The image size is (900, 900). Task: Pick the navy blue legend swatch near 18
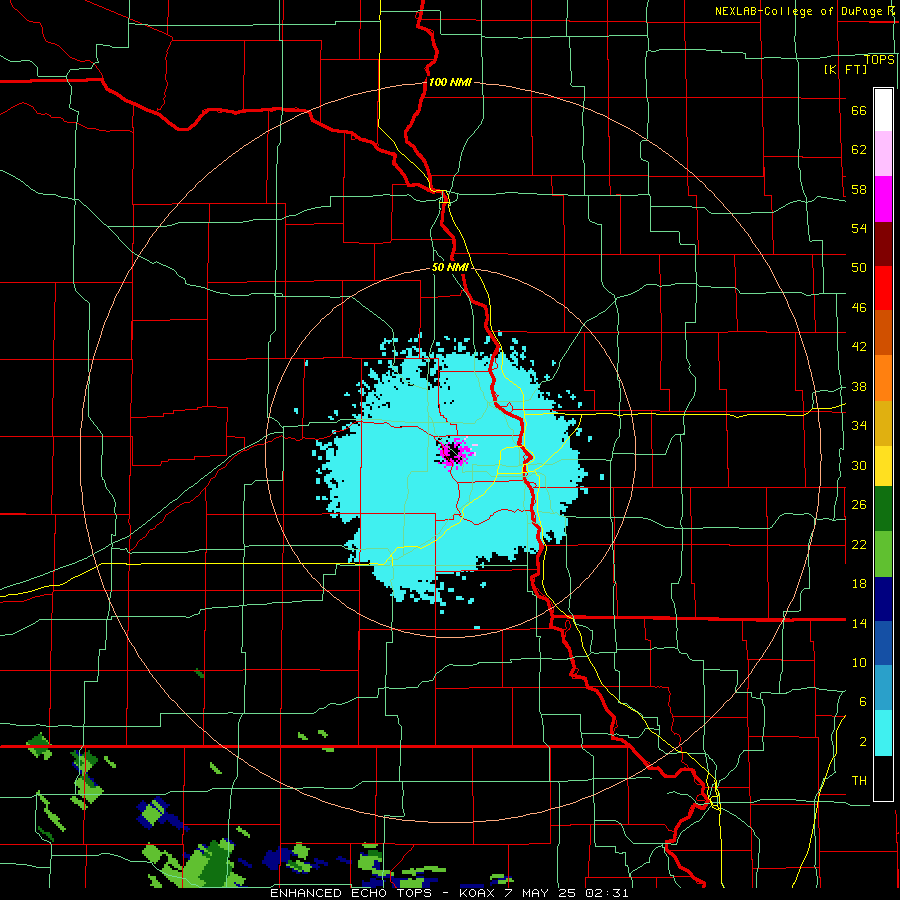pos(883,599)
